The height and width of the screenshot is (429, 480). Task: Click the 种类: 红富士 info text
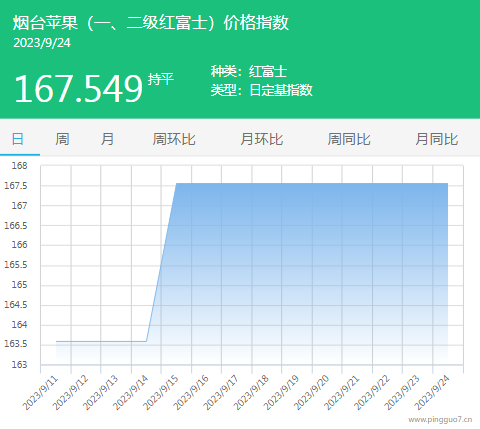(249, 71)
